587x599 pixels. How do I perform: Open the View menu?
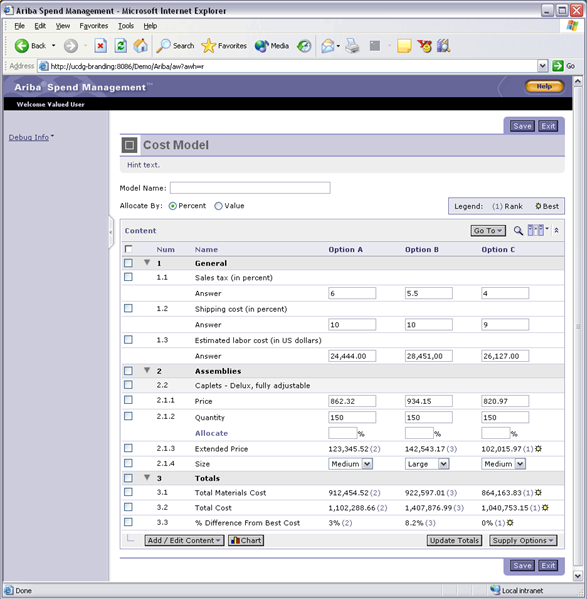coord(63,26)
